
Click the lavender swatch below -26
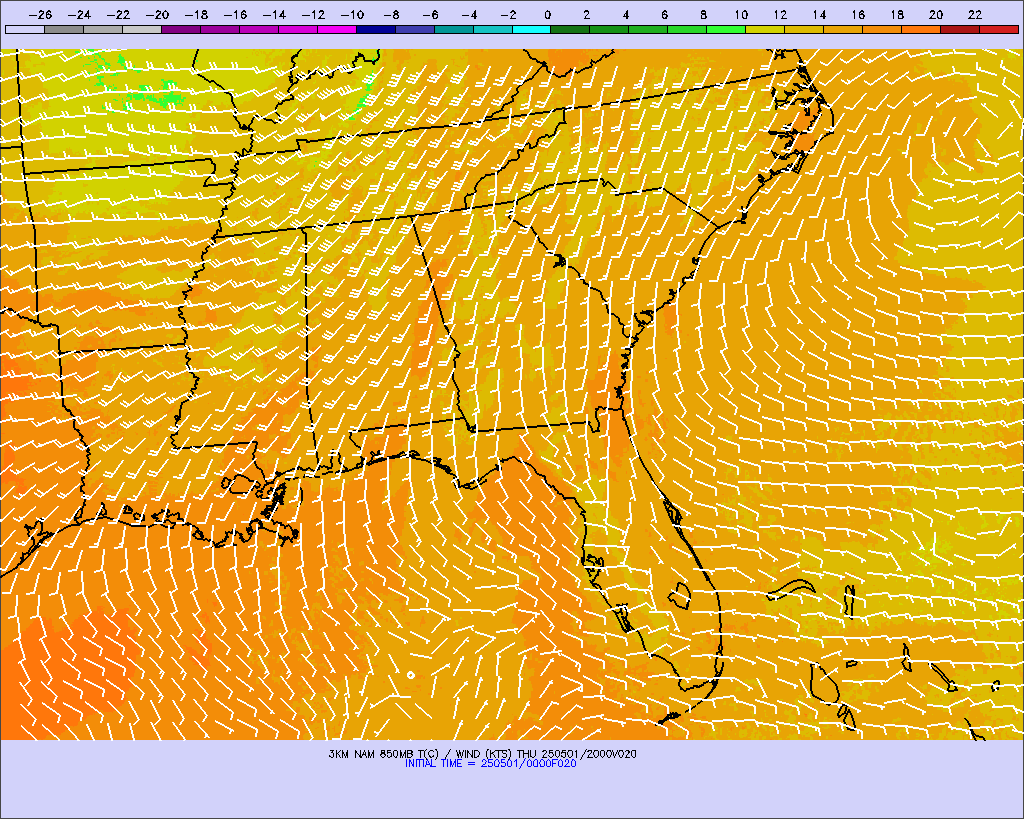point(25,29)
